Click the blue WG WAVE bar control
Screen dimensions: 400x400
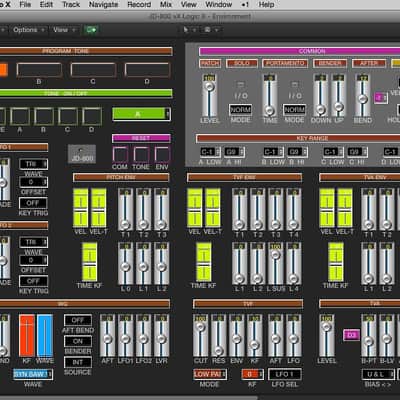tap(45, 335)
